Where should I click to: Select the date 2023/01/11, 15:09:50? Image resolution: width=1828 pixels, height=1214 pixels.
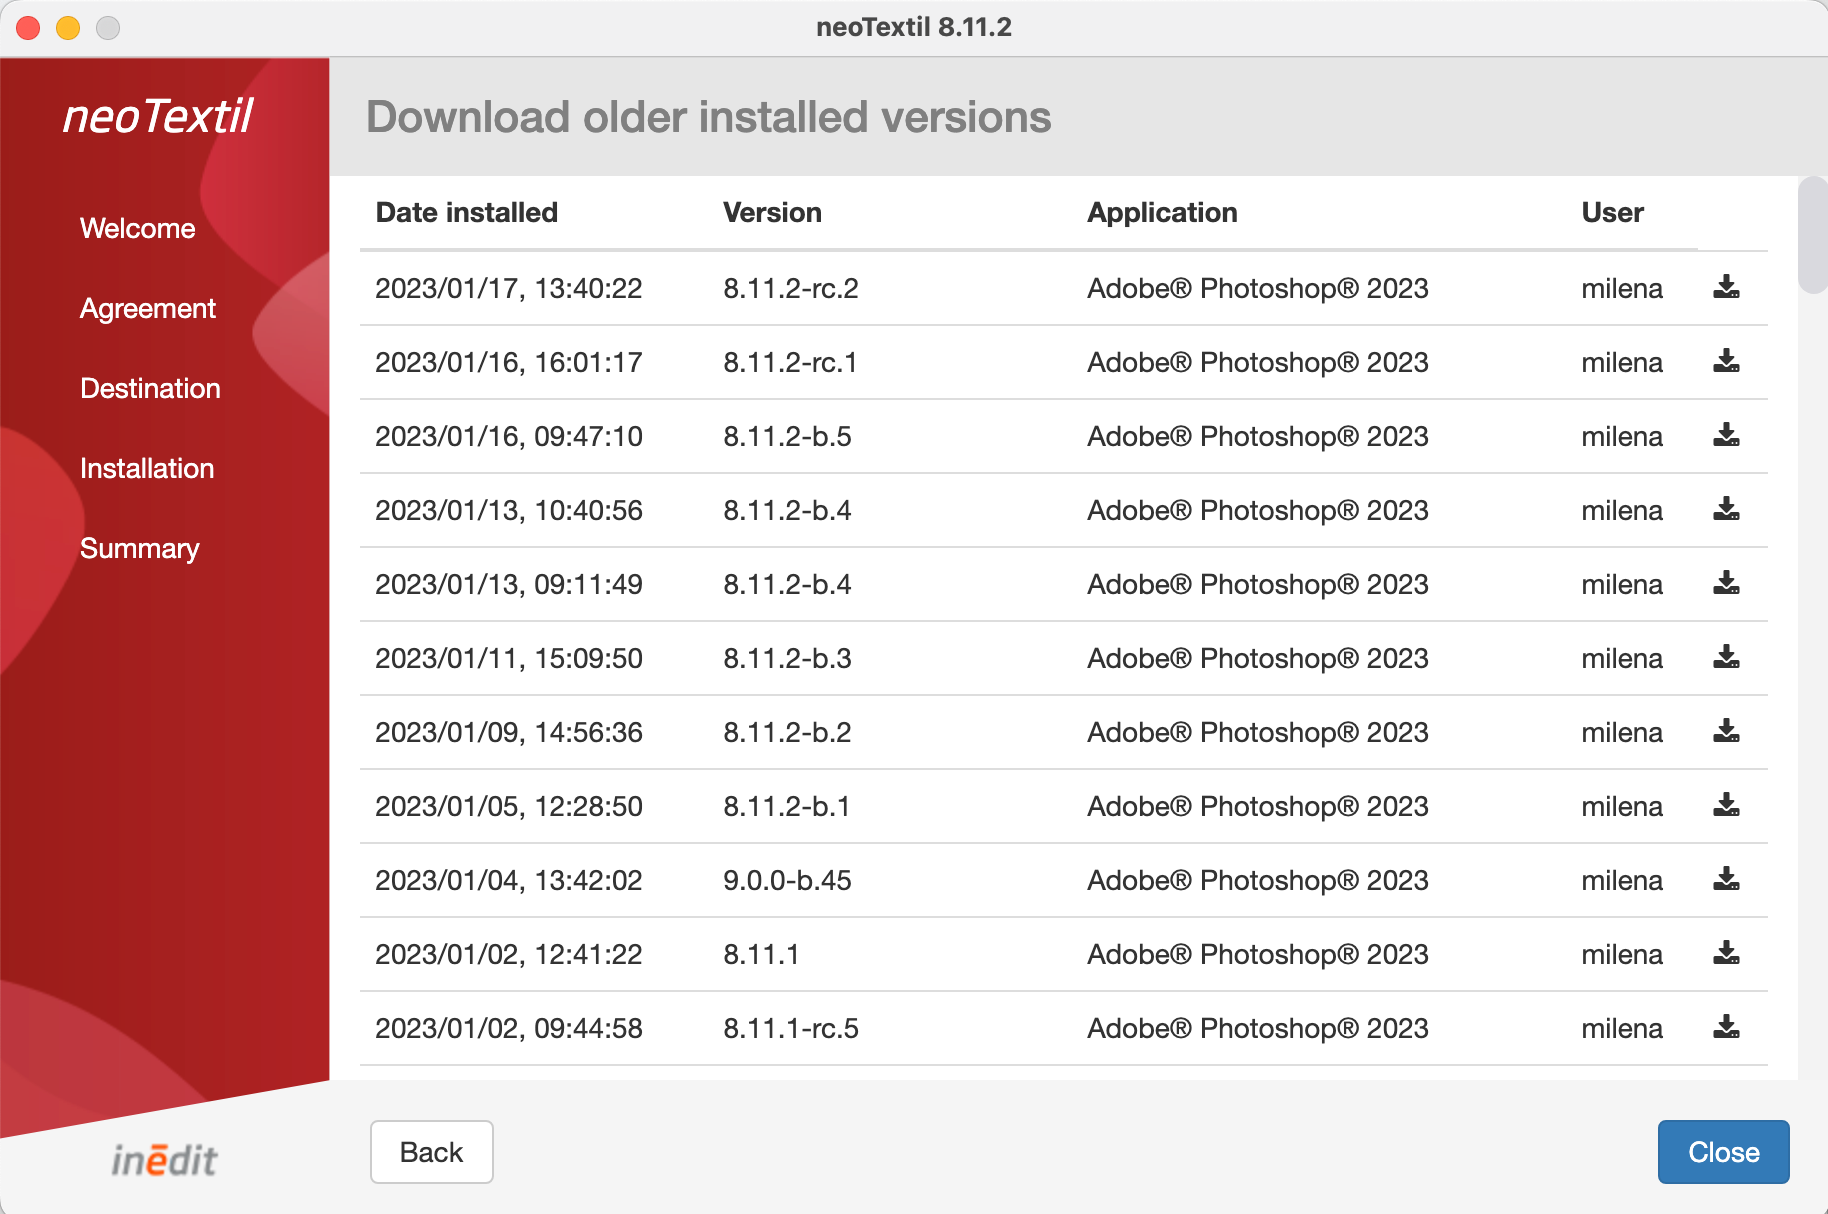point(509,658)
